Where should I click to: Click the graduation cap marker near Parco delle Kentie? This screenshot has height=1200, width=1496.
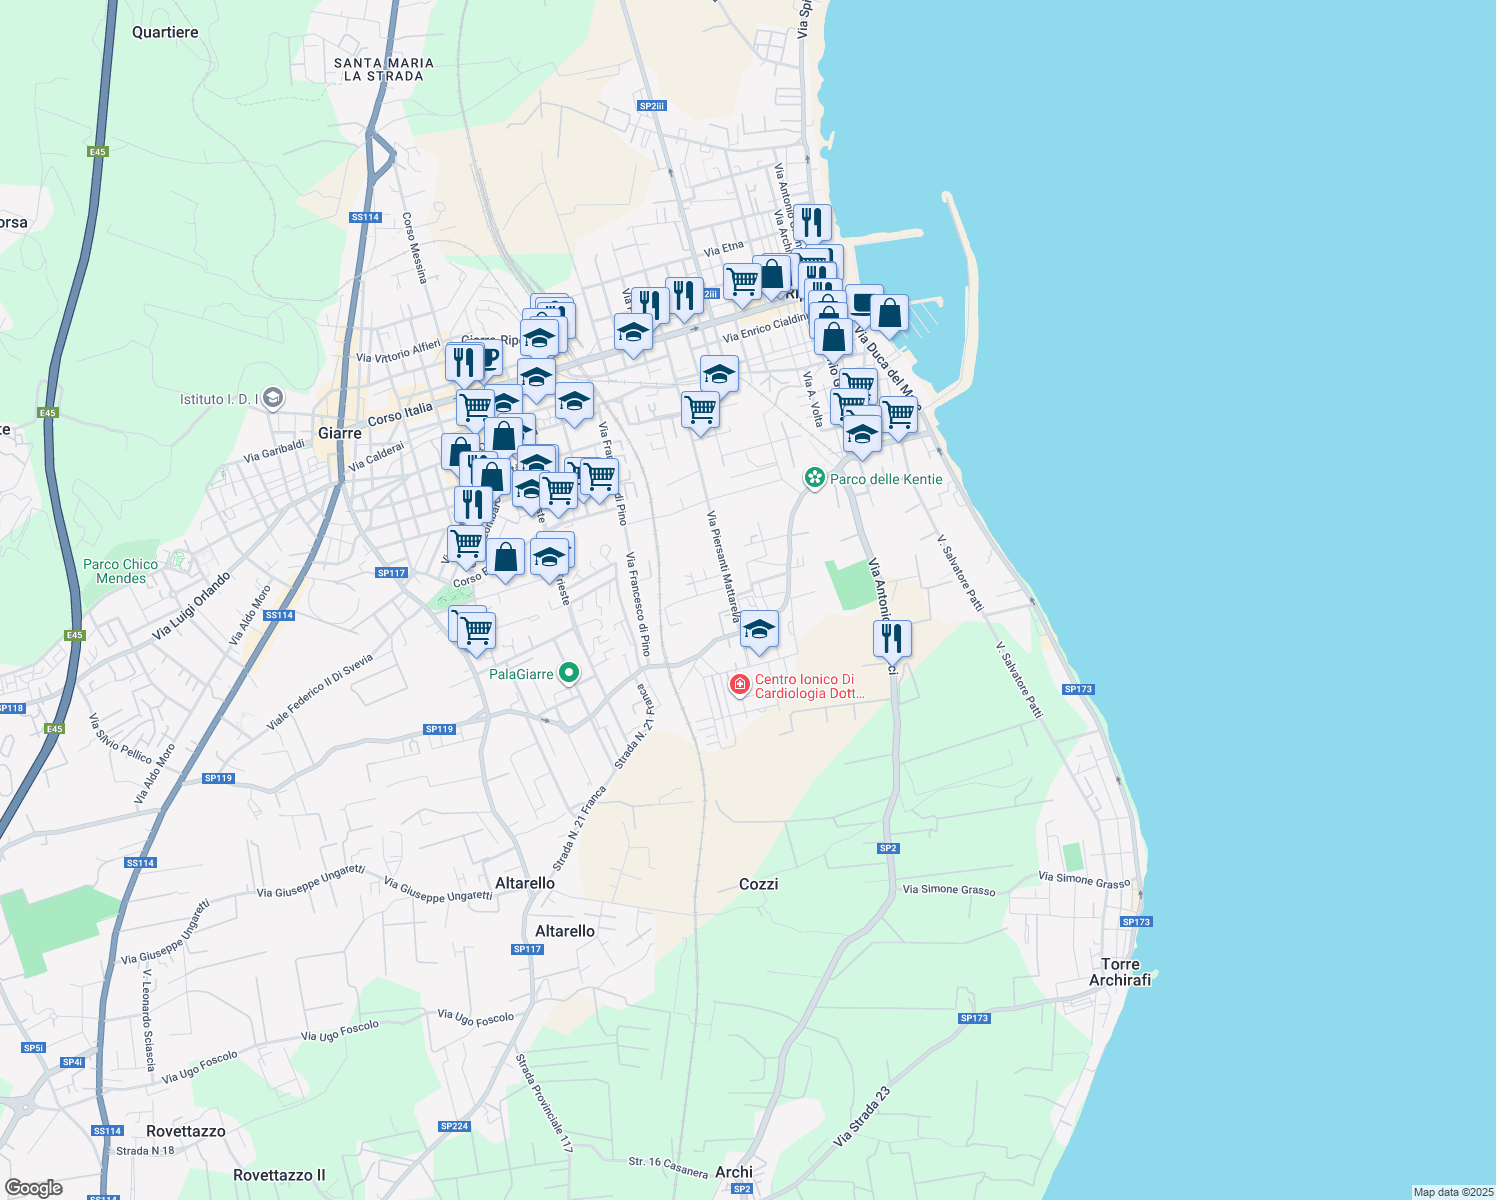tap(861, 432)
